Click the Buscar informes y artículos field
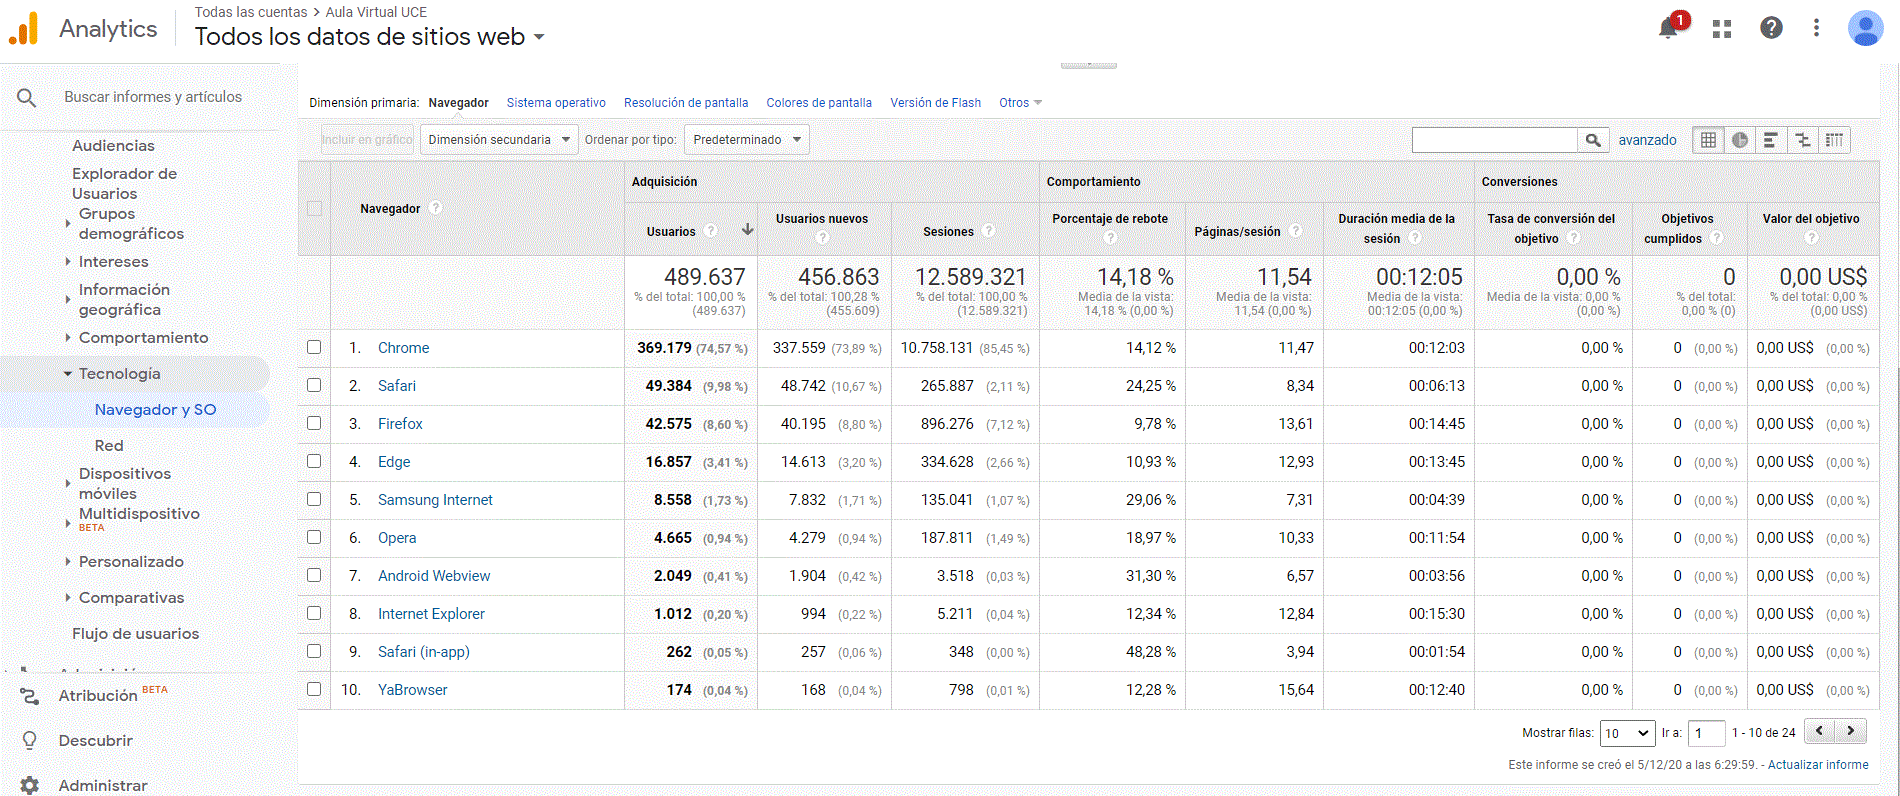 [153, 97]
